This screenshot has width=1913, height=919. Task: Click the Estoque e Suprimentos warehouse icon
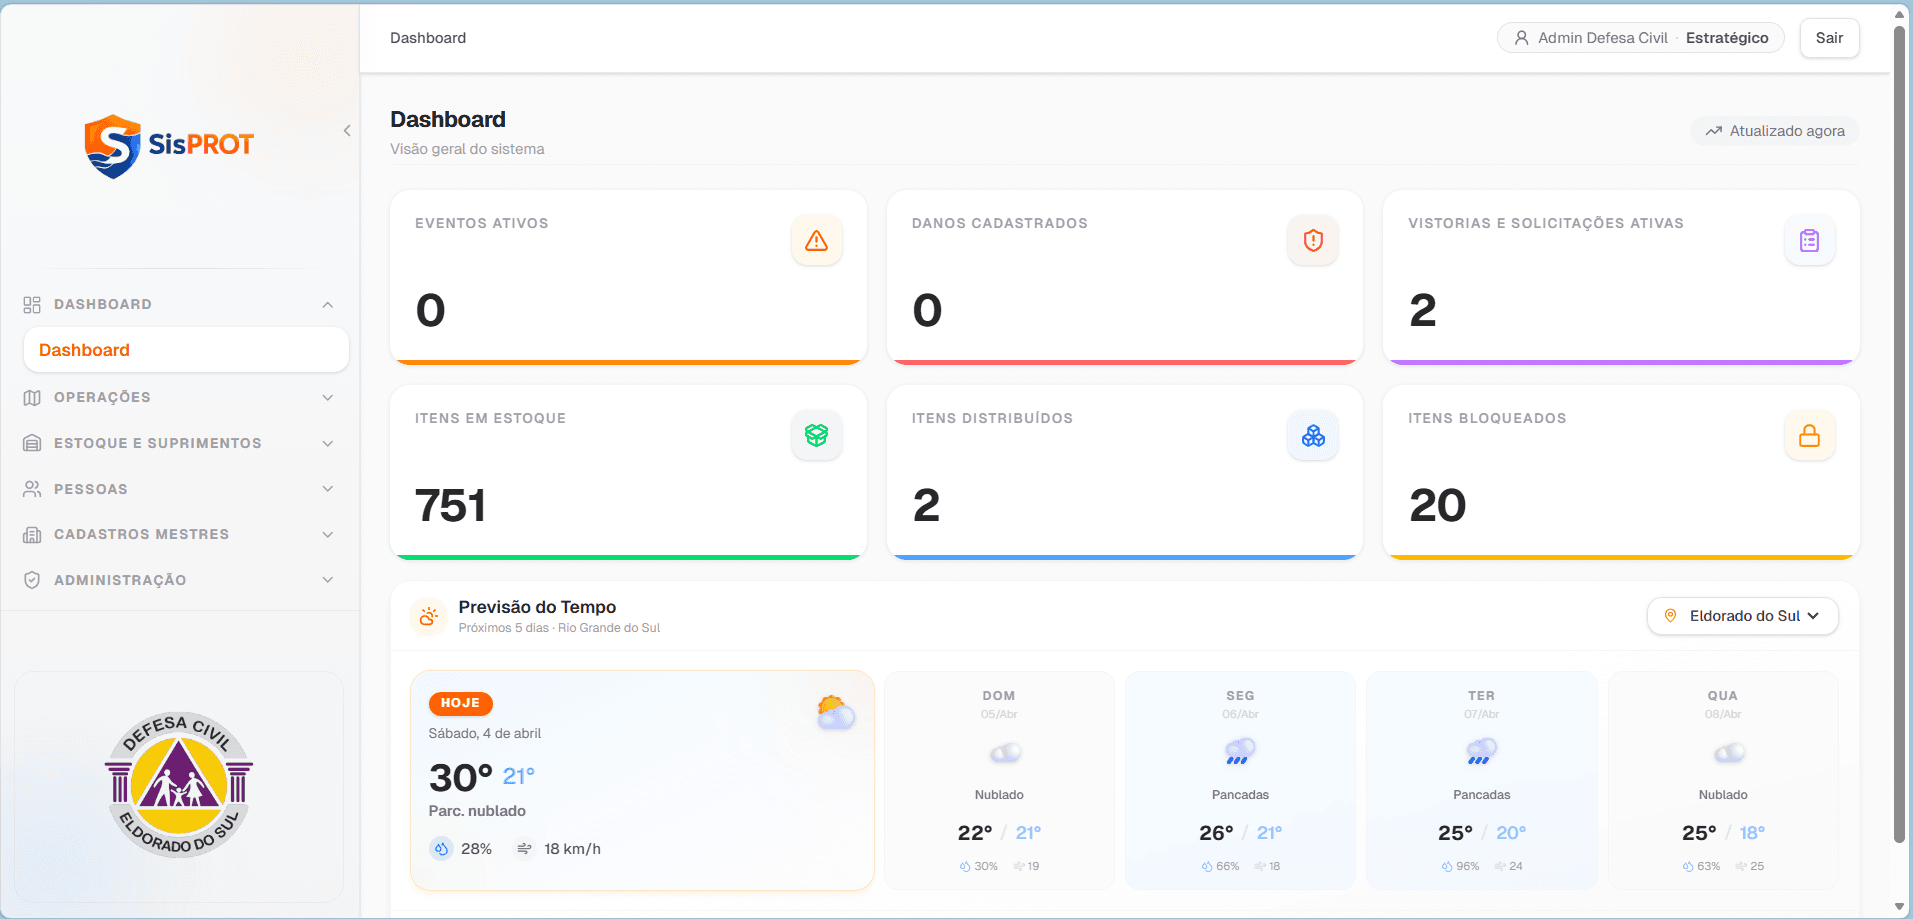pyautogui.click(x=32, y=443)
